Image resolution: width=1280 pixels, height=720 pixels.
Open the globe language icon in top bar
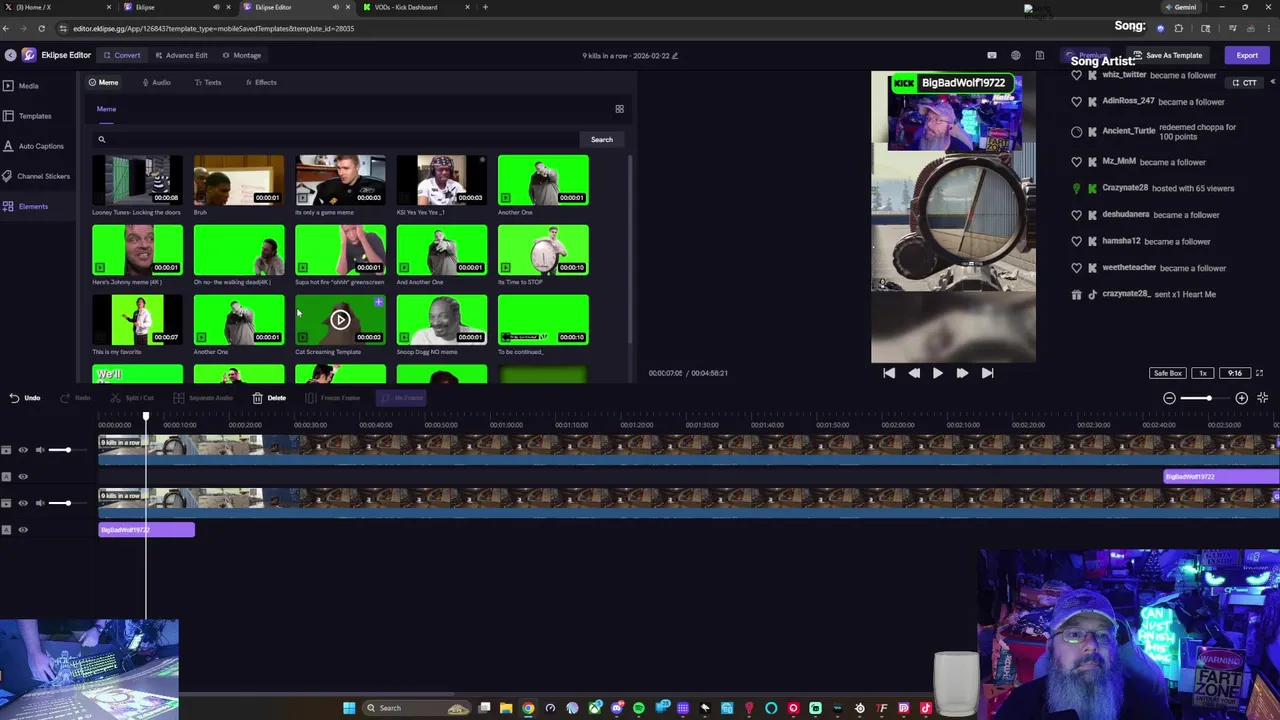point(1016,55)
